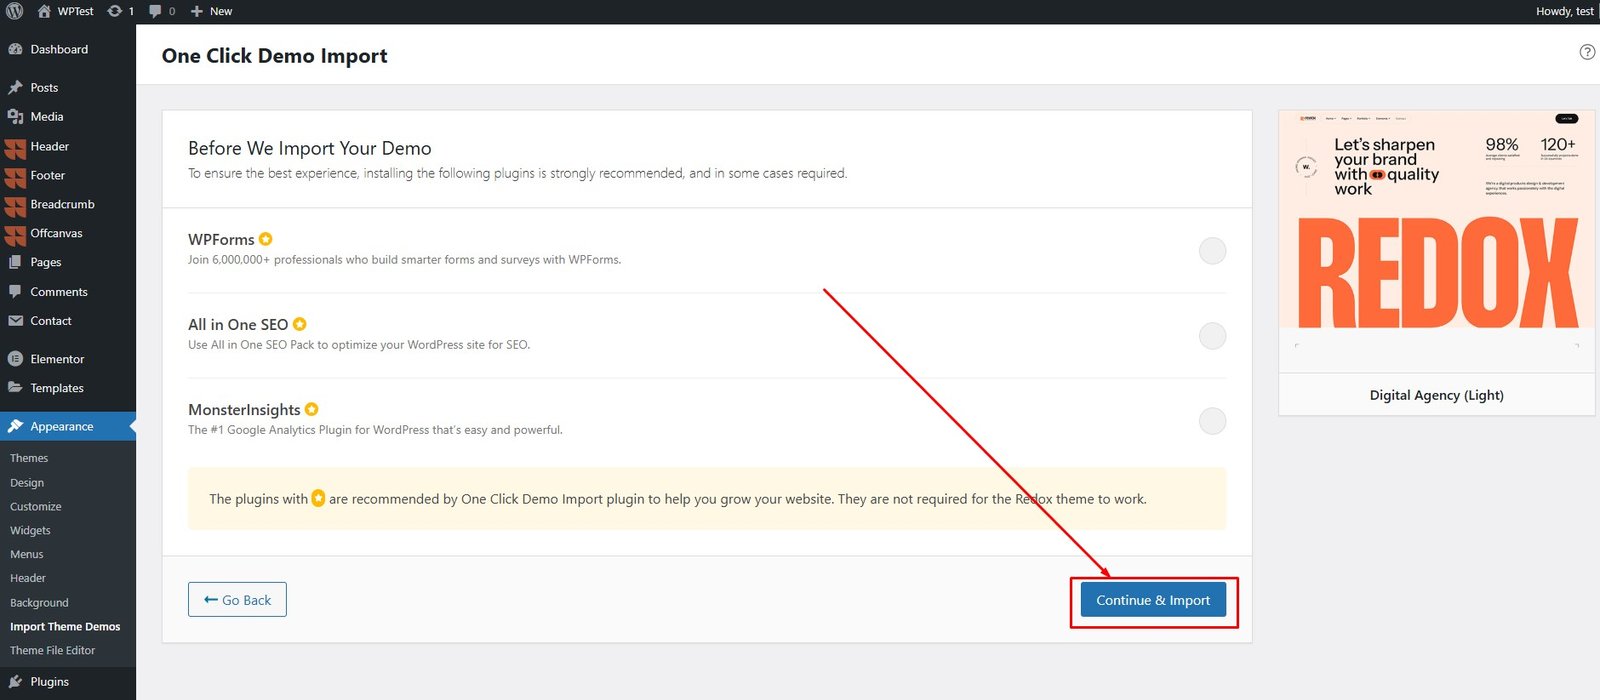
Task: Open the comments bubble icon in admin bar
Action: click(x=155, y=11)
